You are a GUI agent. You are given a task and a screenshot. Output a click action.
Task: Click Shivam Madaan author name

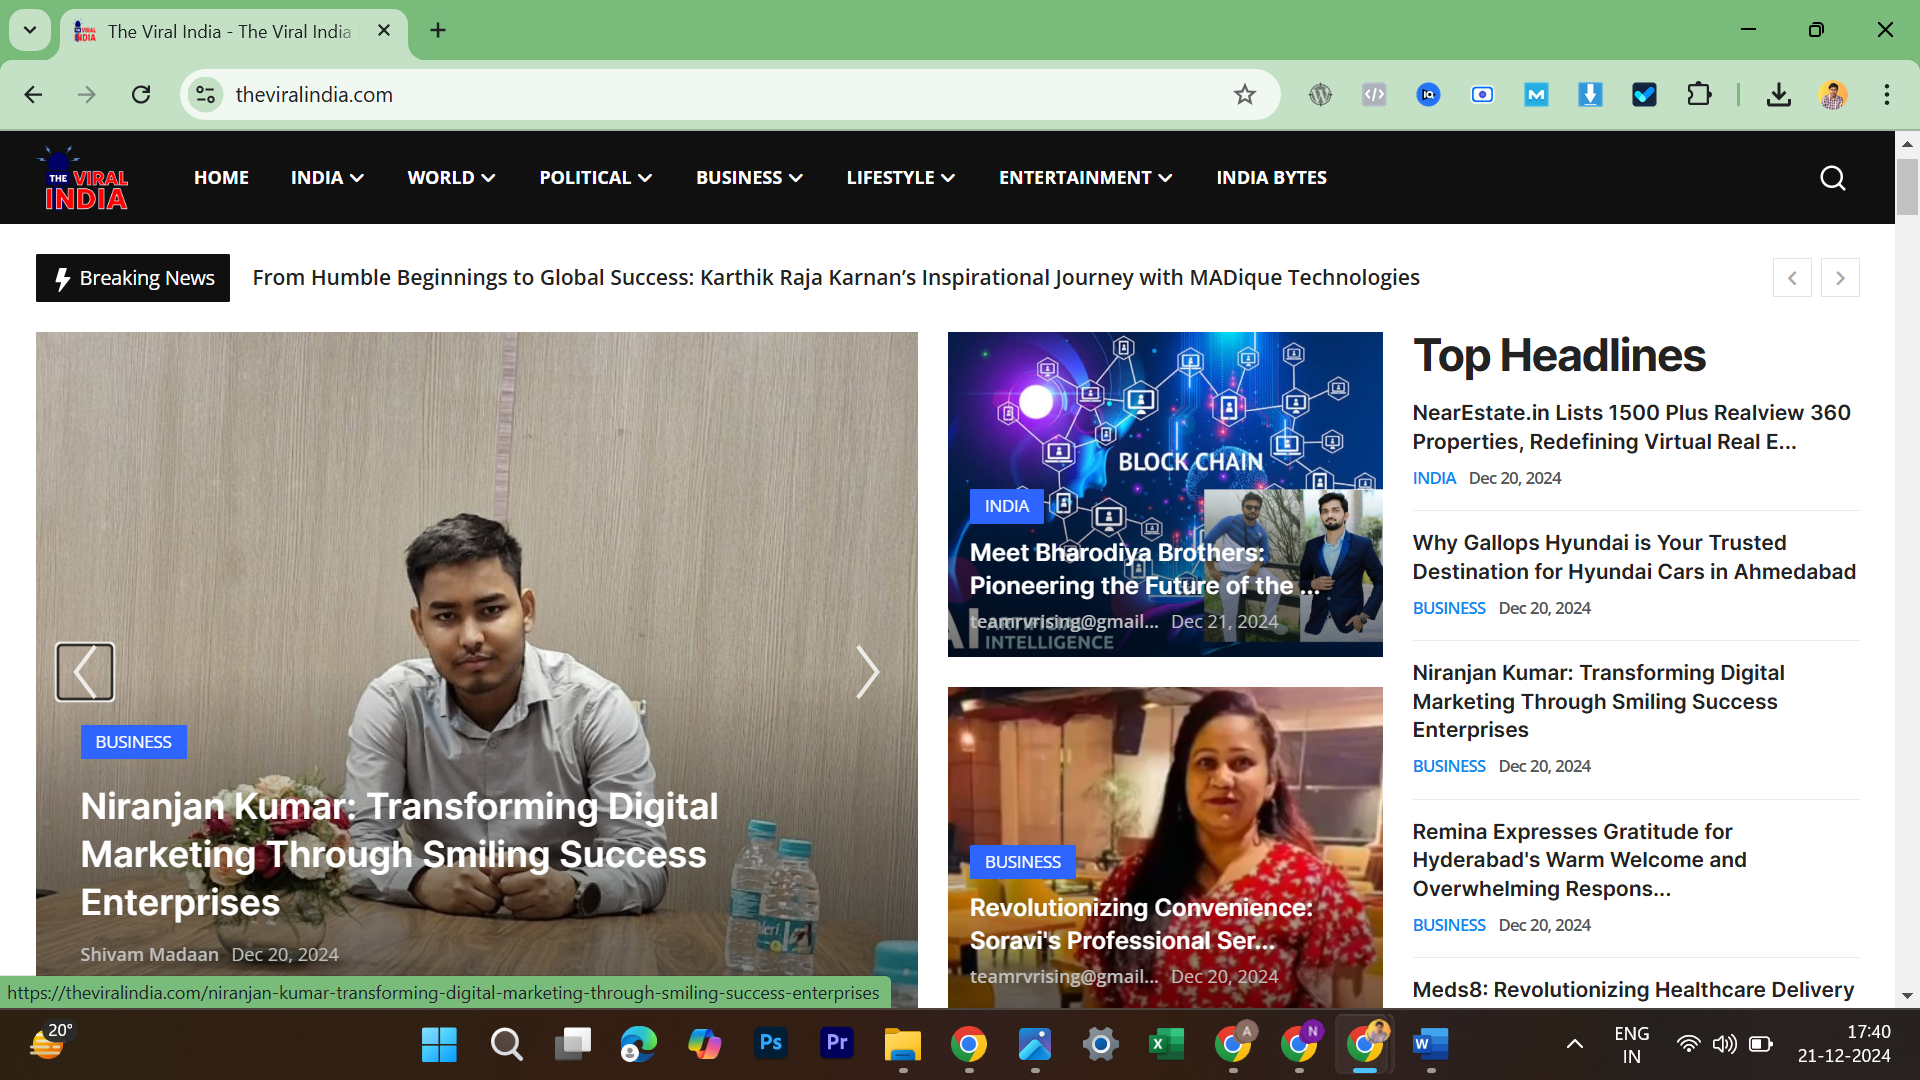tap(149, 955)
